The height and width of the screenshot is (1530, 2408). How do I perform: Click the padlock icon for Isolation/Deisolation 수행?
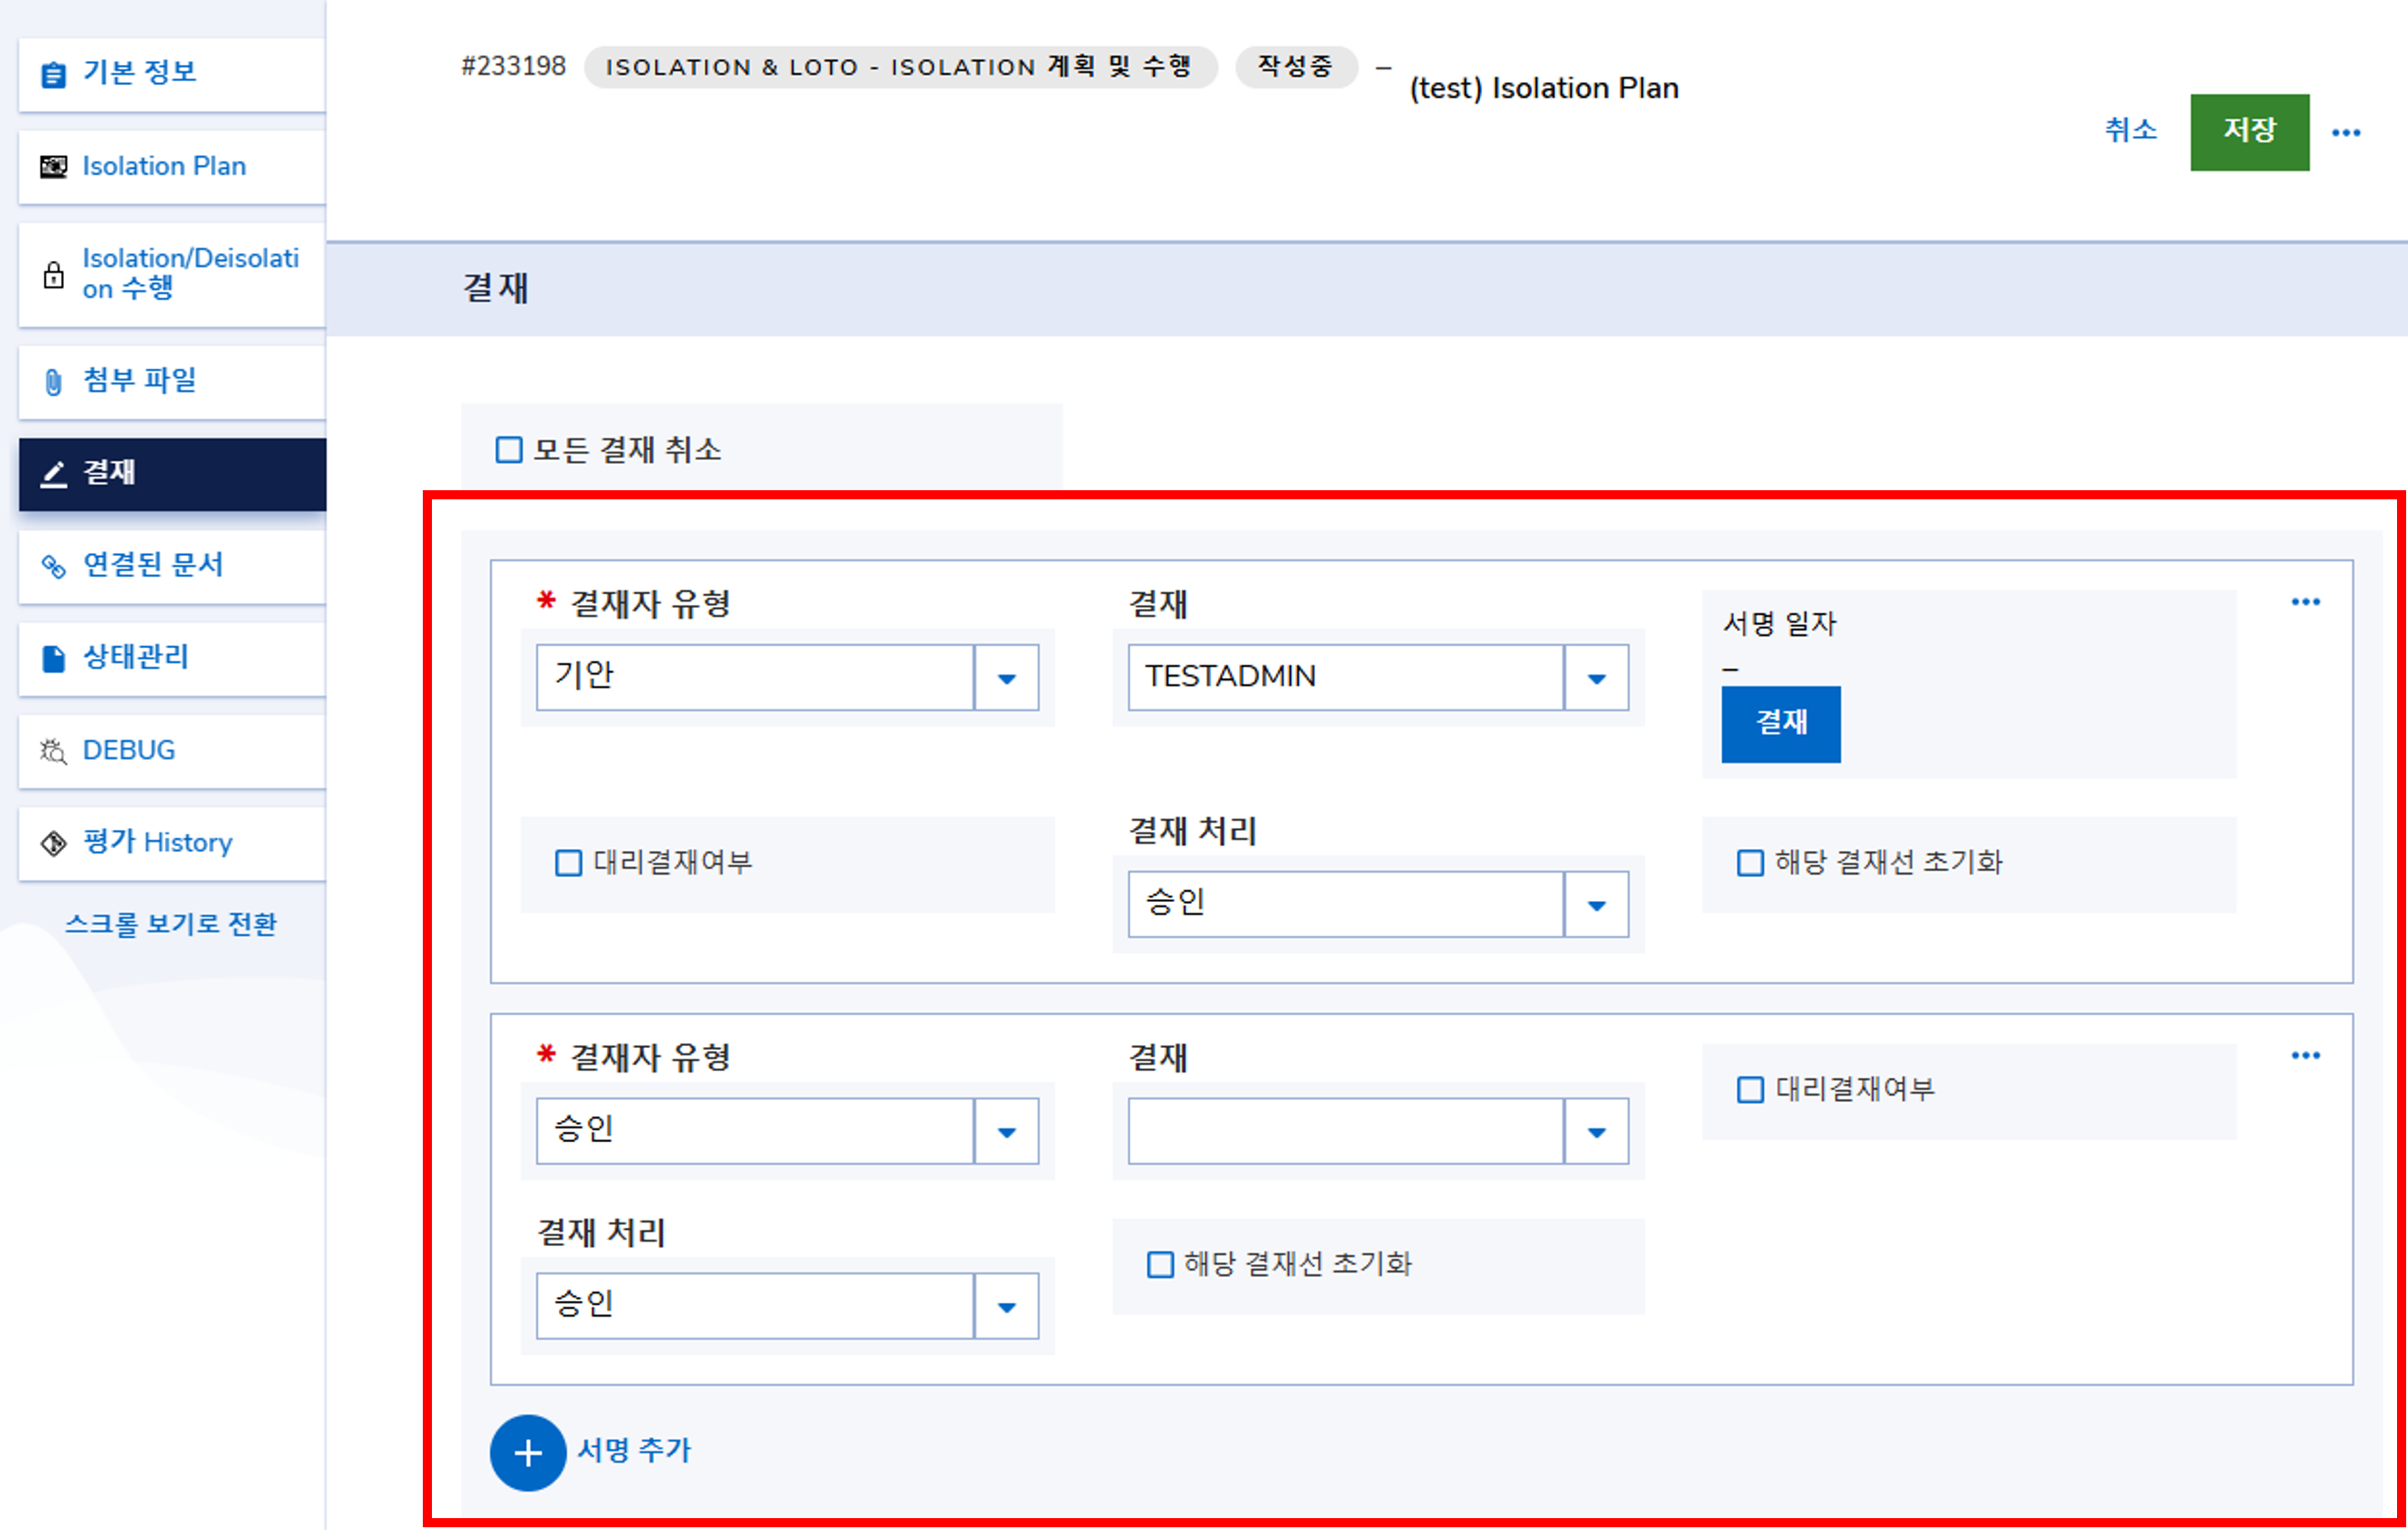pos(53,275)
